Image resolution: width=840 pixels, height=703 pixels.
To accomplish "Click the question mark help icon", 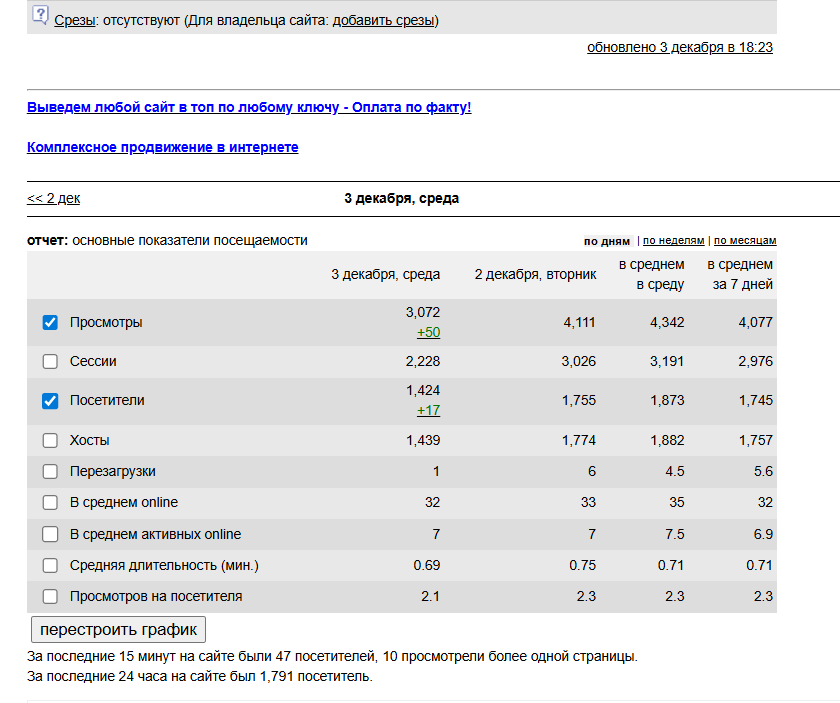I will coord(40,15).
